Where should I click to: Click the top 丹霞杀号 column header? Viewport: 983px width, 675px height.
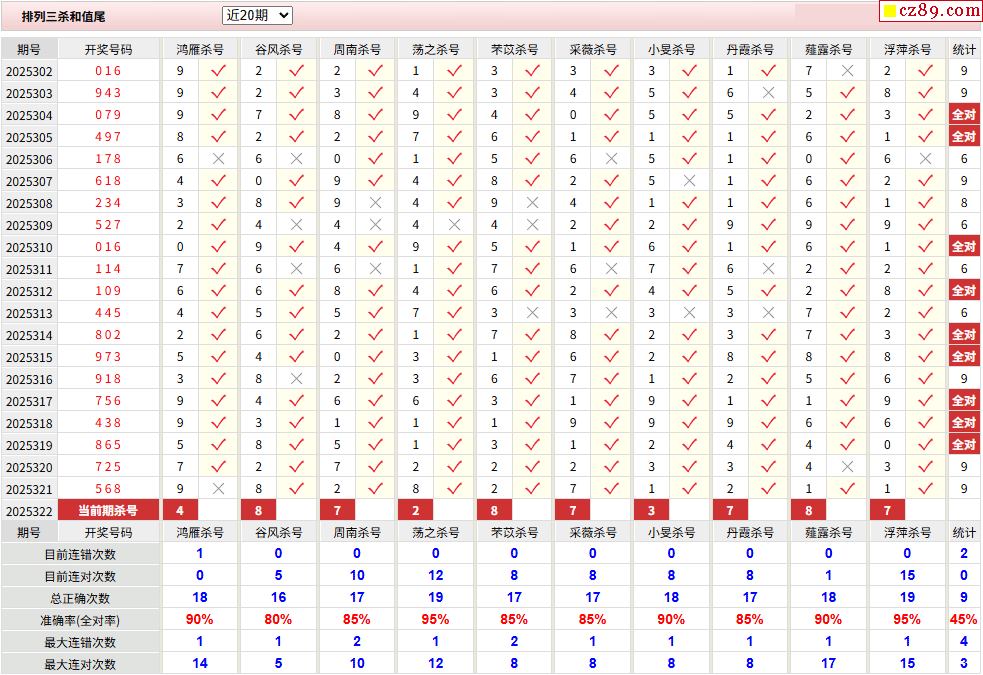(750, 49)
